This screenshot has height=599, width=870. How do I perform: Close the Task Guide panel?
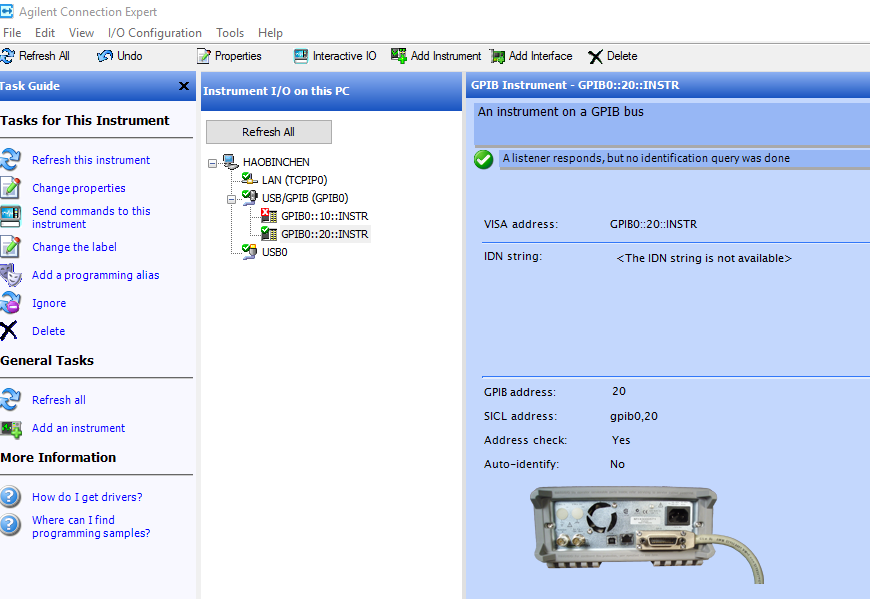click(x=184, y=86)
